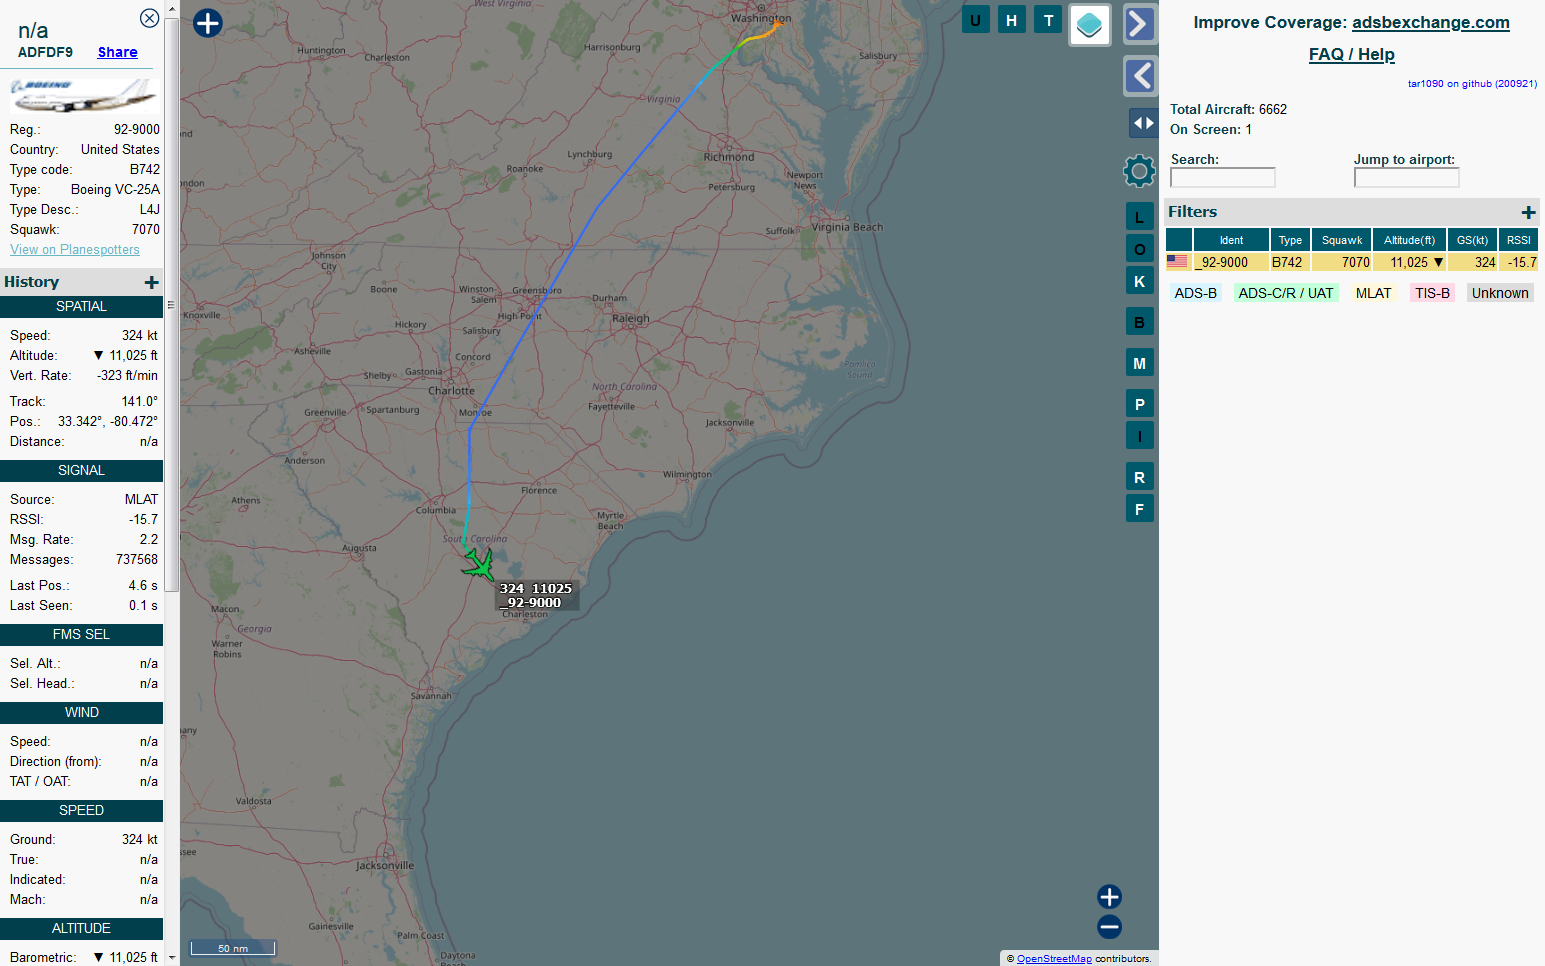Toggle the P map option button
Viewport: 1545px width, 966px height.
coord(1139,404)
